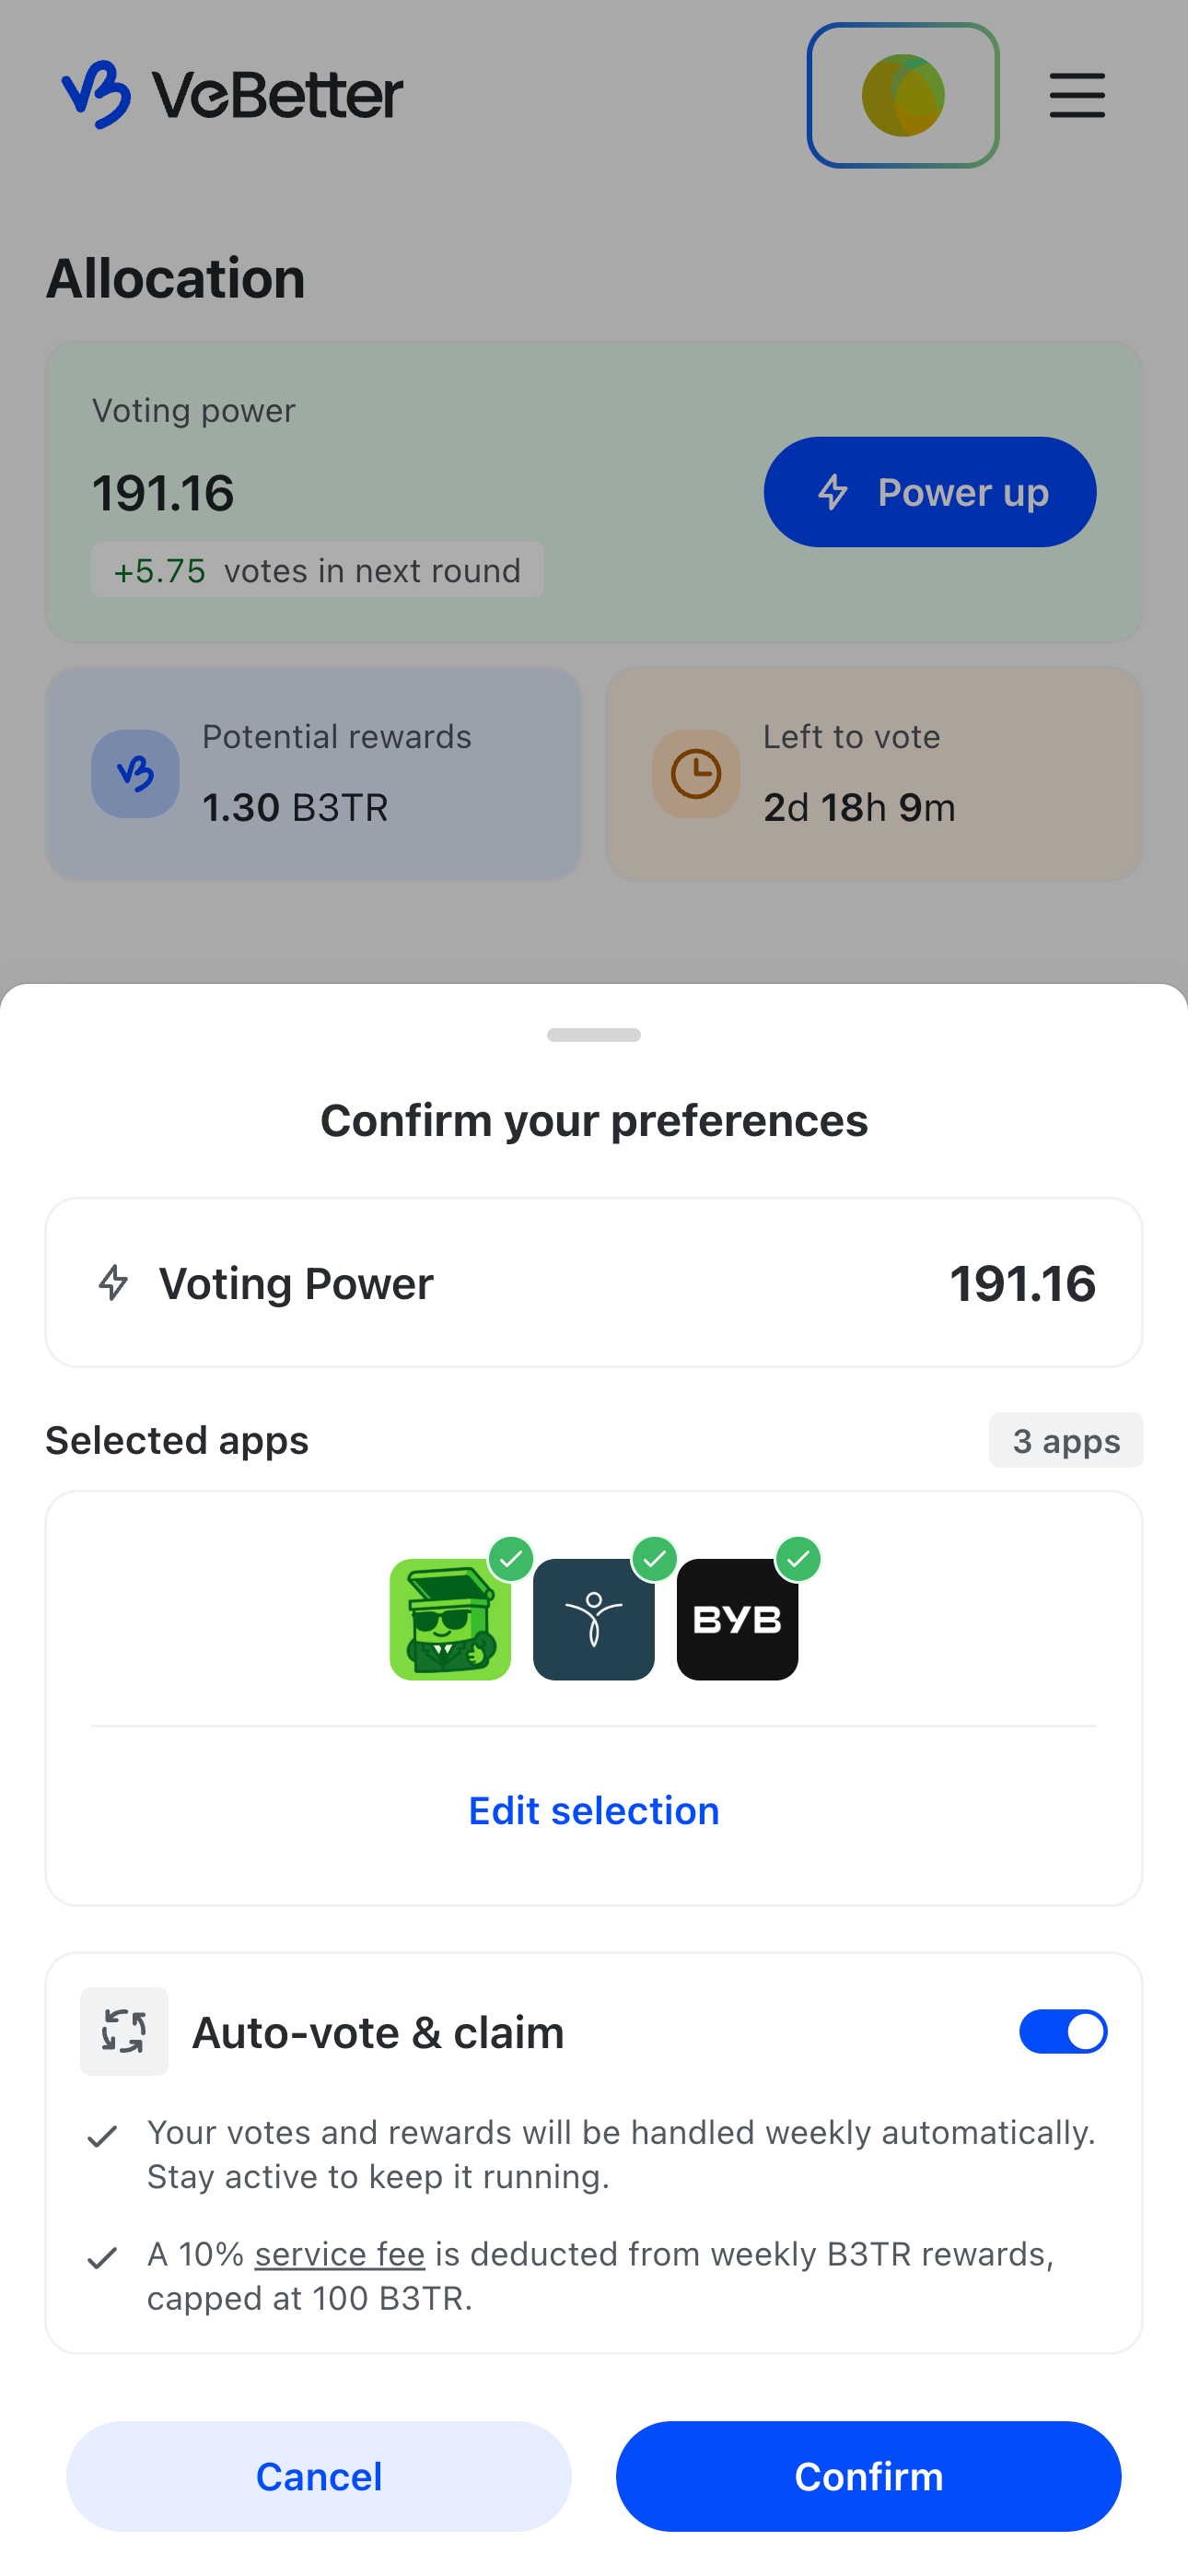
Task: Open the hamburger menu
Action: click(x=1076, y=95)
